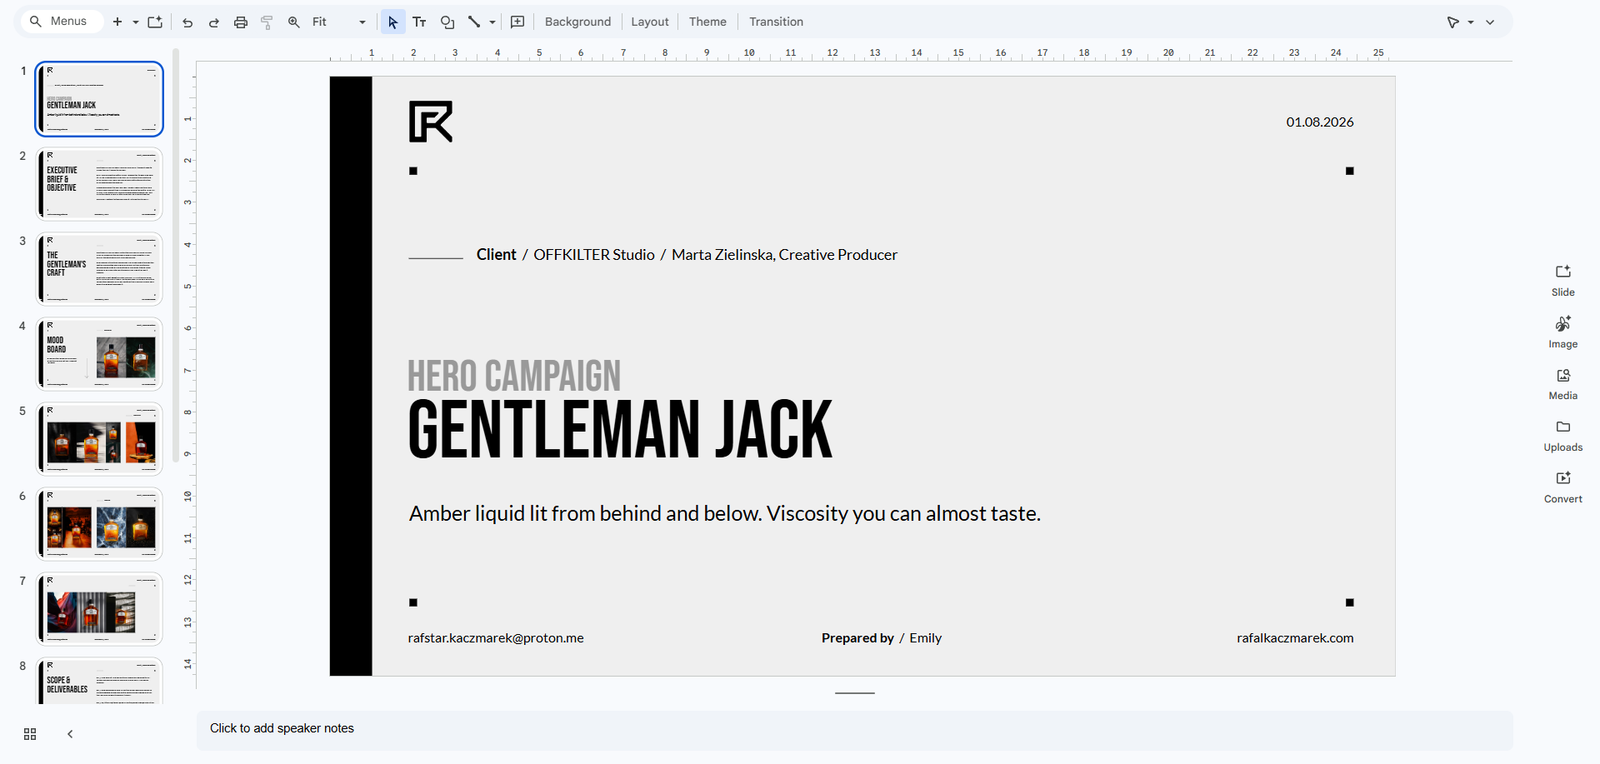This screenshot has width=1600, height=764.
Task: Print the presentation
Action: point(241,22)
